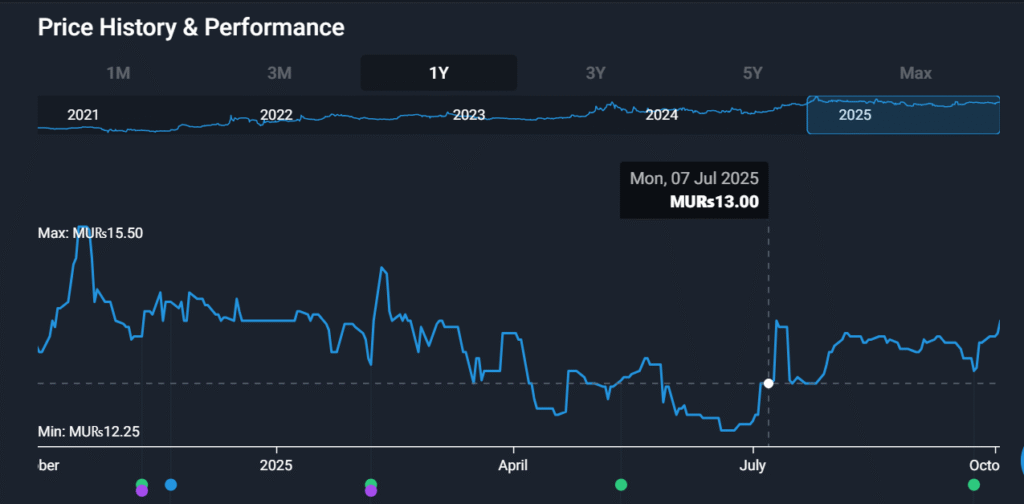Viewport: 1024px width, 504px height.
Task: Open green event marker between April and July
Action: pos(621,485)
